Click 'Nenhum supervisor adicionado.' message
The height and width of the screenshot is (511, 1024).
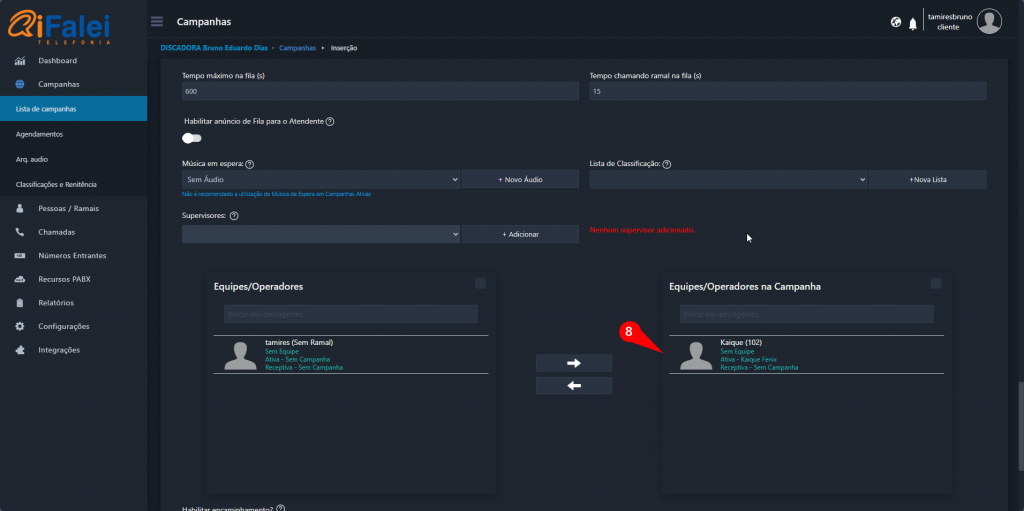click(x=642, y=230)
